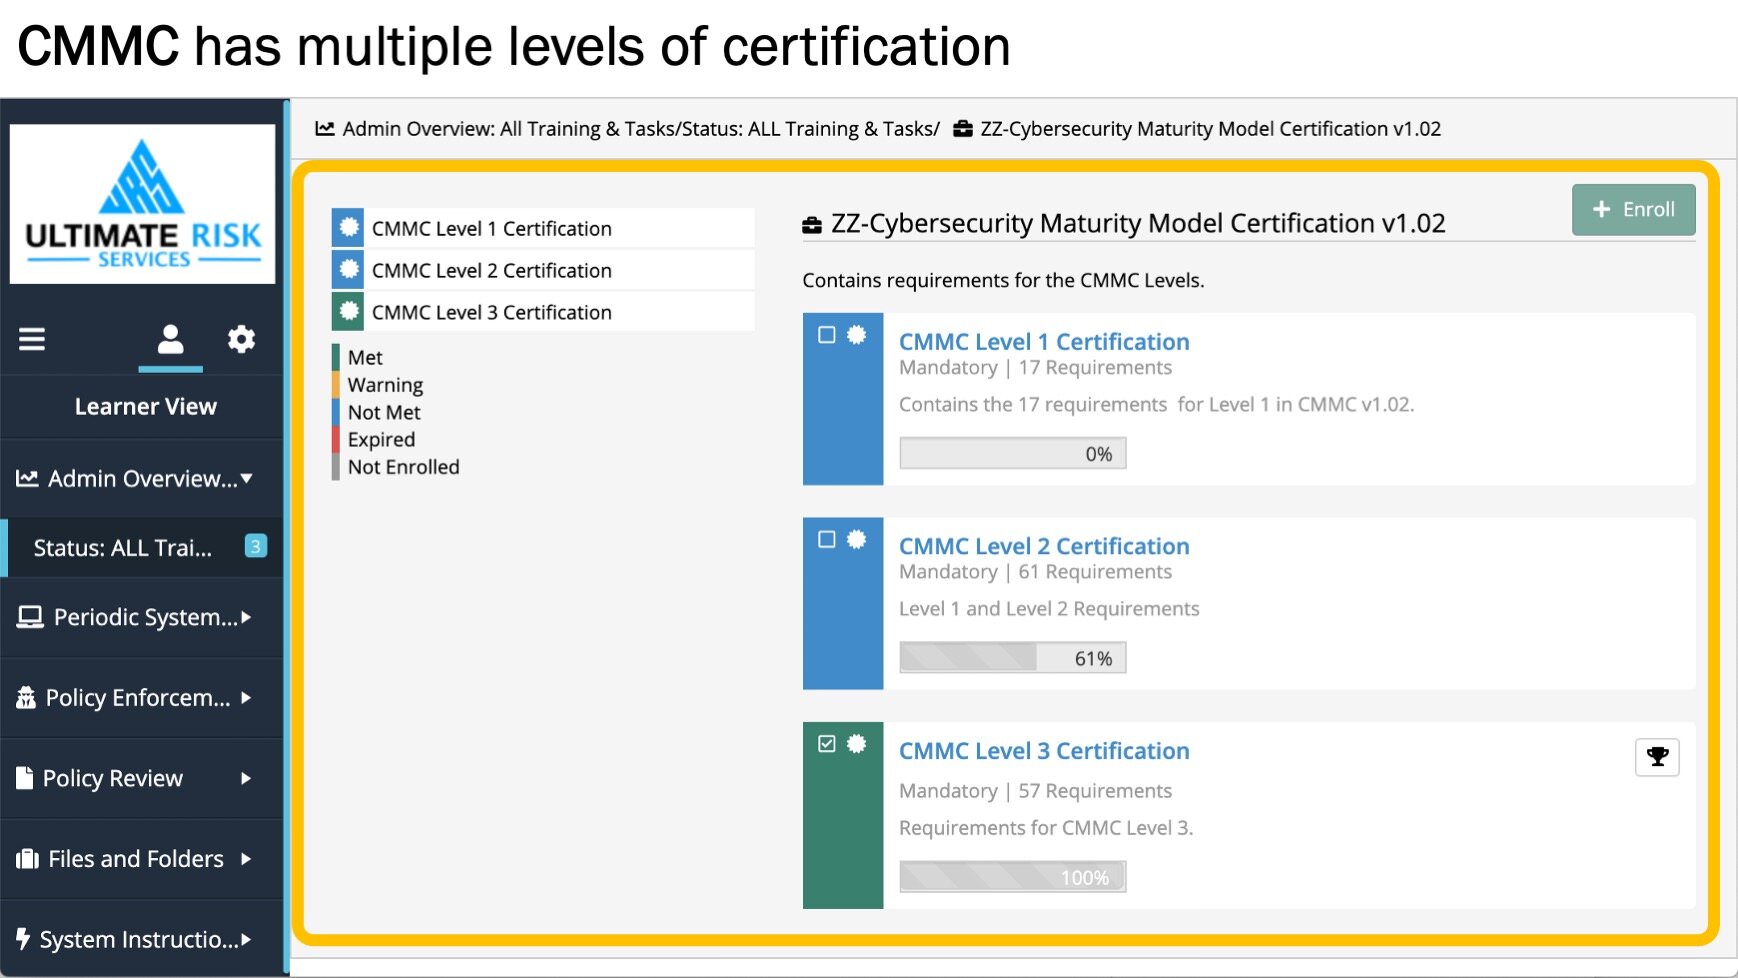Screen dimensions: 1738x978
Task: Click the 'Expired' legend text
Action: [381, 440]
